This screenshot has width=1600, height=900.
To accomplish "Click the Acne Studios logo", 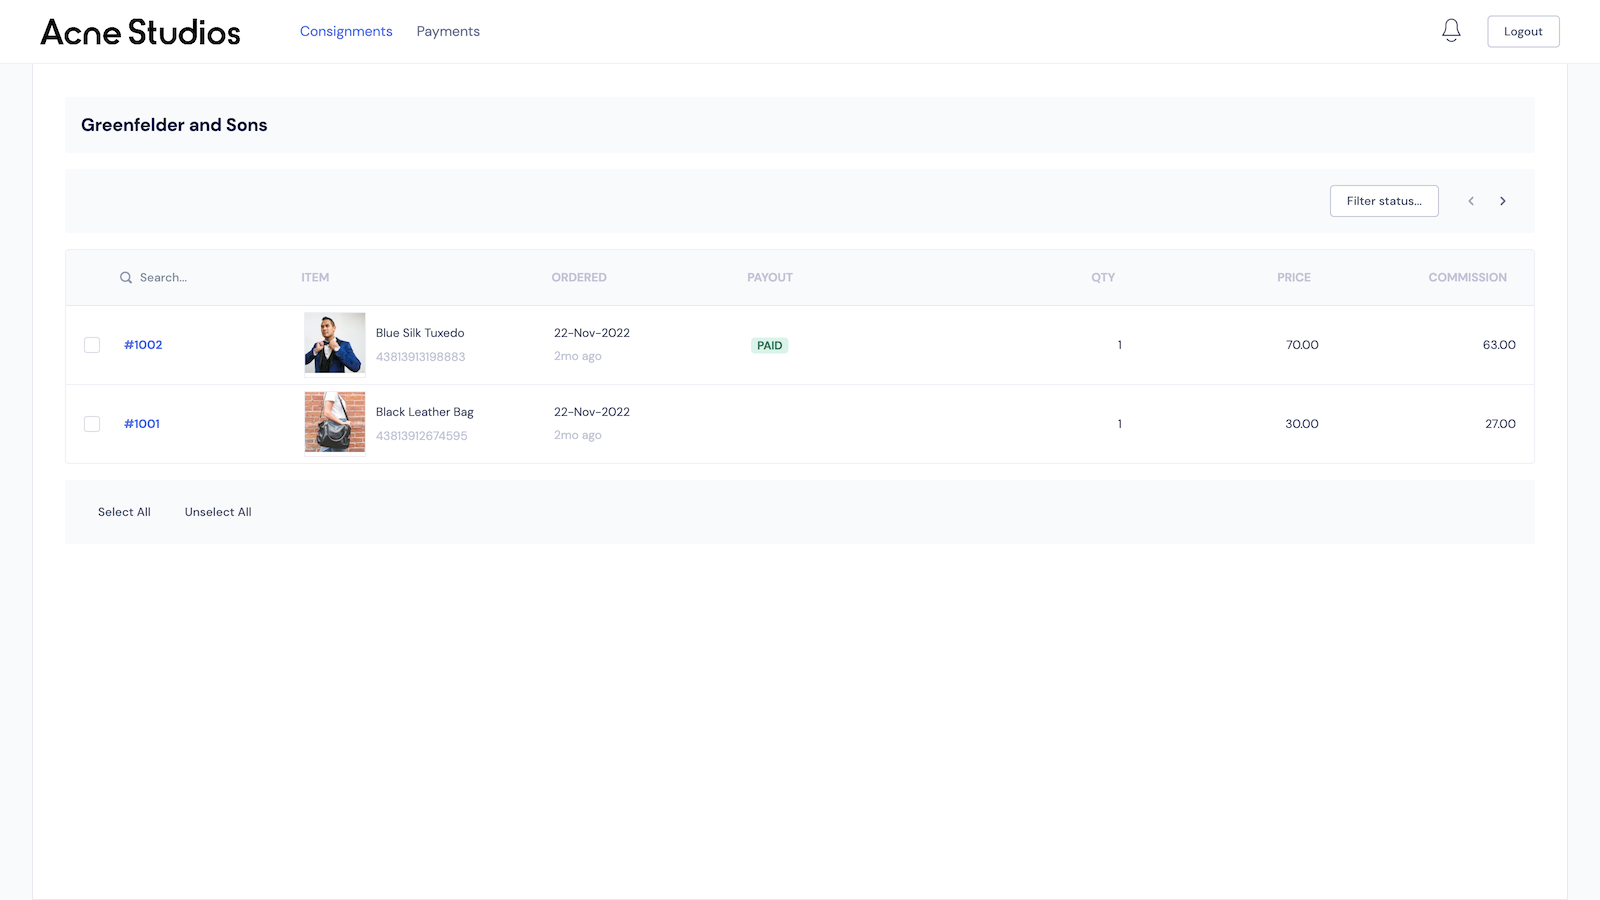I will 140,32.
